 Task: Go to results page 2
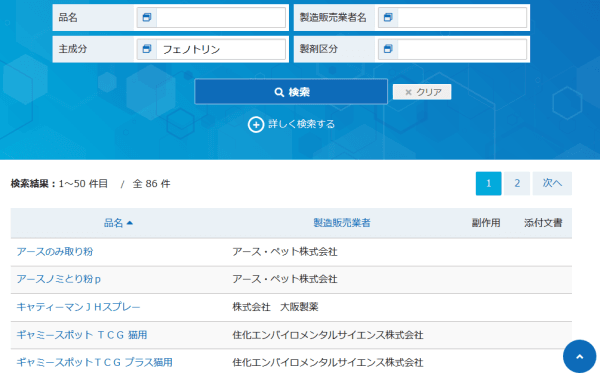(517, 184)
